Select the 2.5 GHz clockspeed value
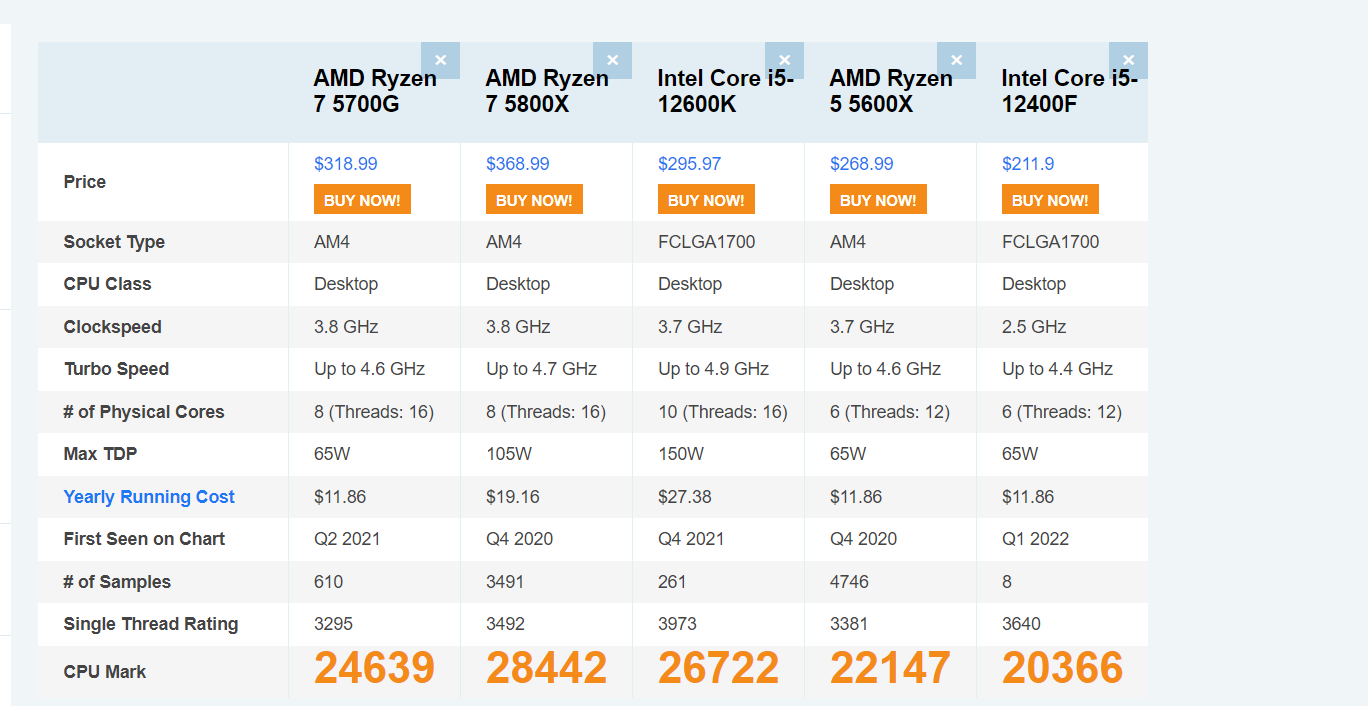Image resolution: width=1368 pixels, height=706 pixels. point(1034,327)
